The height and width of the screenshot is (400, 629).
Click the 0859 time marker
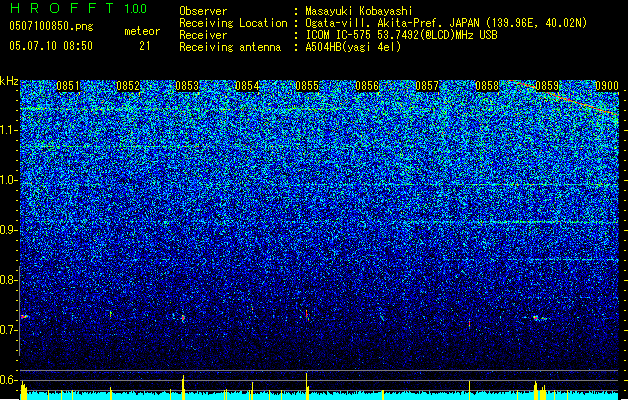[x=547, y=86]
